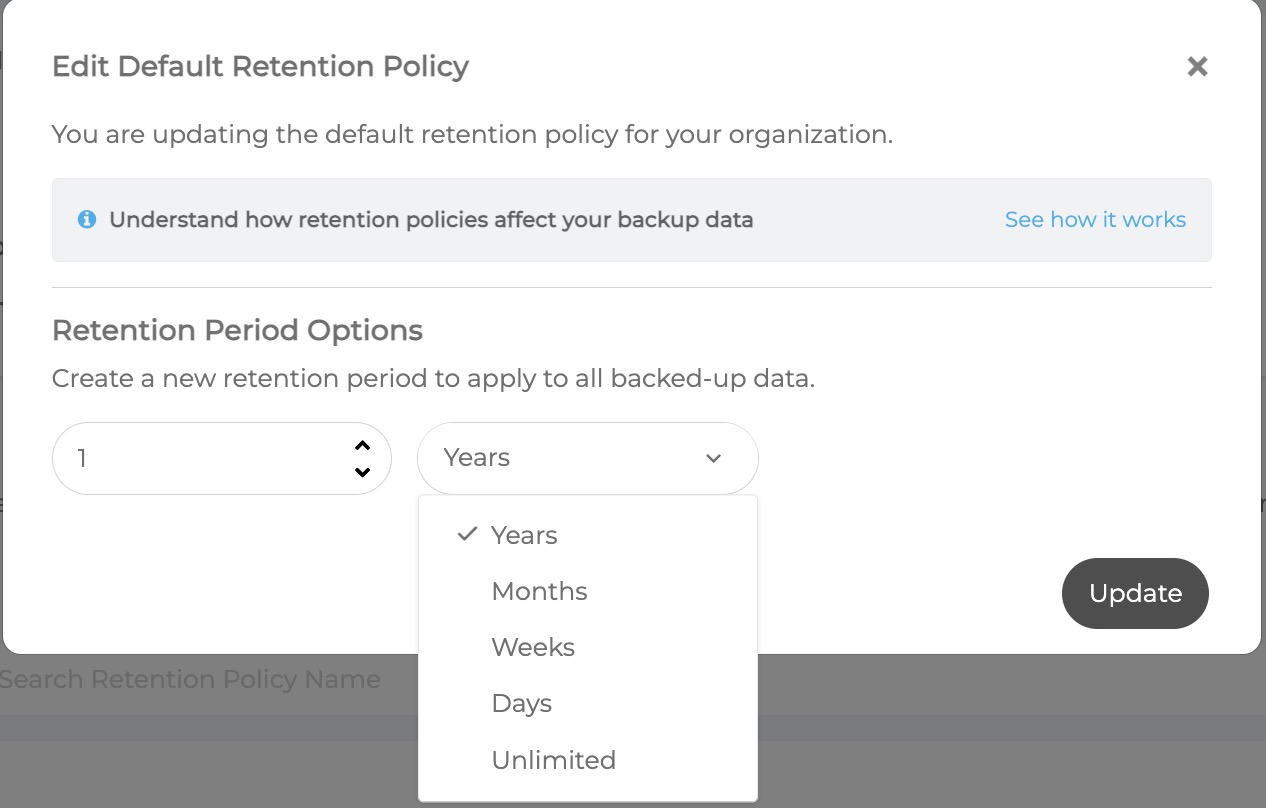Click the Search Retention Policy Name field
This screenshot has height=808, width=1266.
point(190,679)
